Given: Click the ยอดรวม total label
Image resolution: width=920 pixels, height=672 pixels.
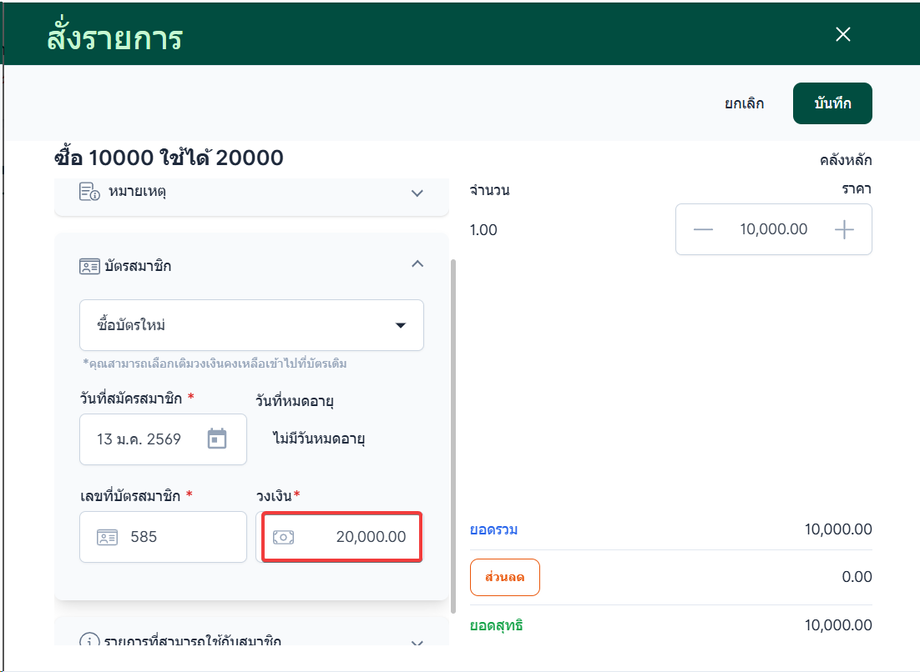Looking at the screenshot, I should tap(494, 530).
